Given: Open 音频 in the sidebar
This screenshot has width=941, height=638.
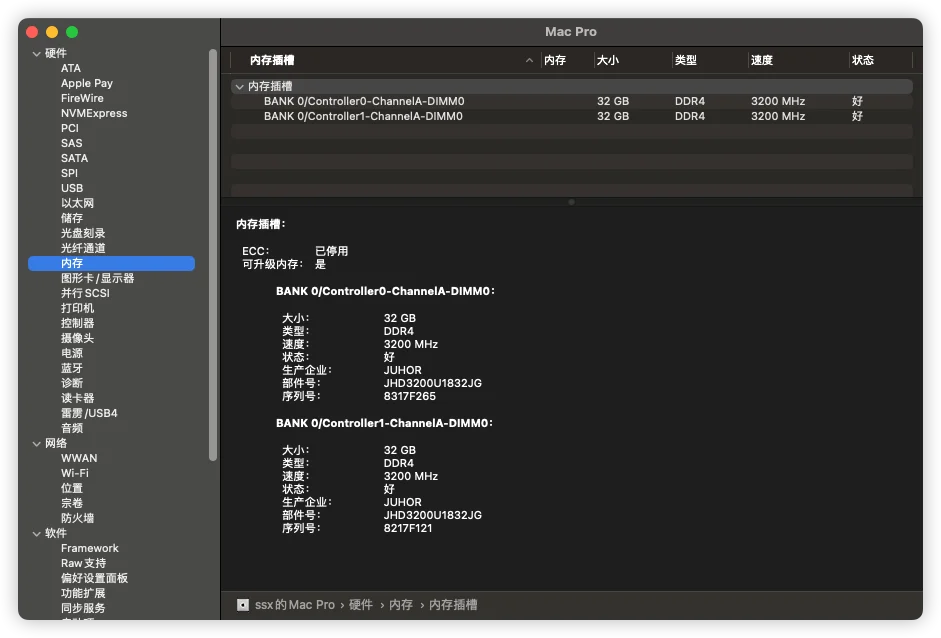Looking at the screenshot, I should [x=72, y=429].
